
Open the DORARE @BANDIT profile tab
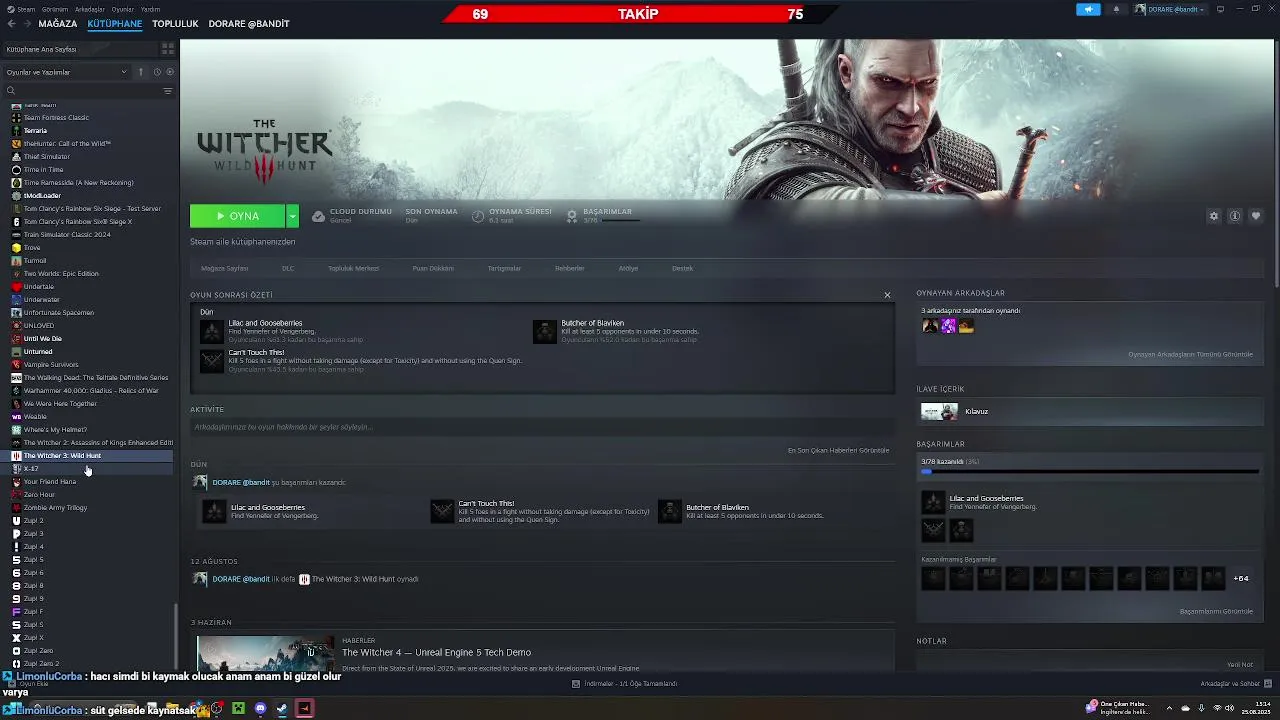coord(249,23)
